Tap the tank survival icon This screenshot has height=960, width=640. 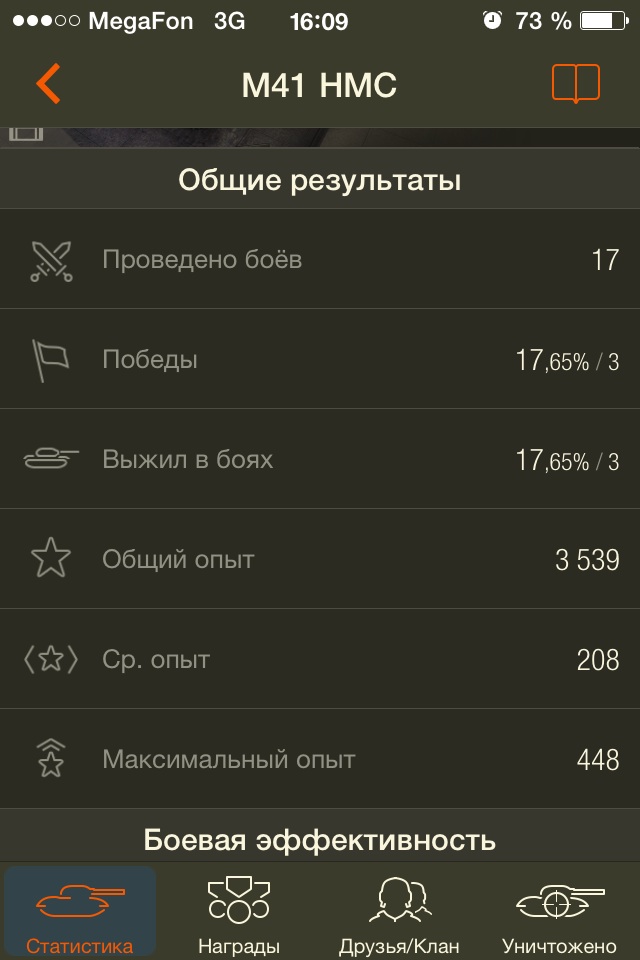[x=51, y=460]
